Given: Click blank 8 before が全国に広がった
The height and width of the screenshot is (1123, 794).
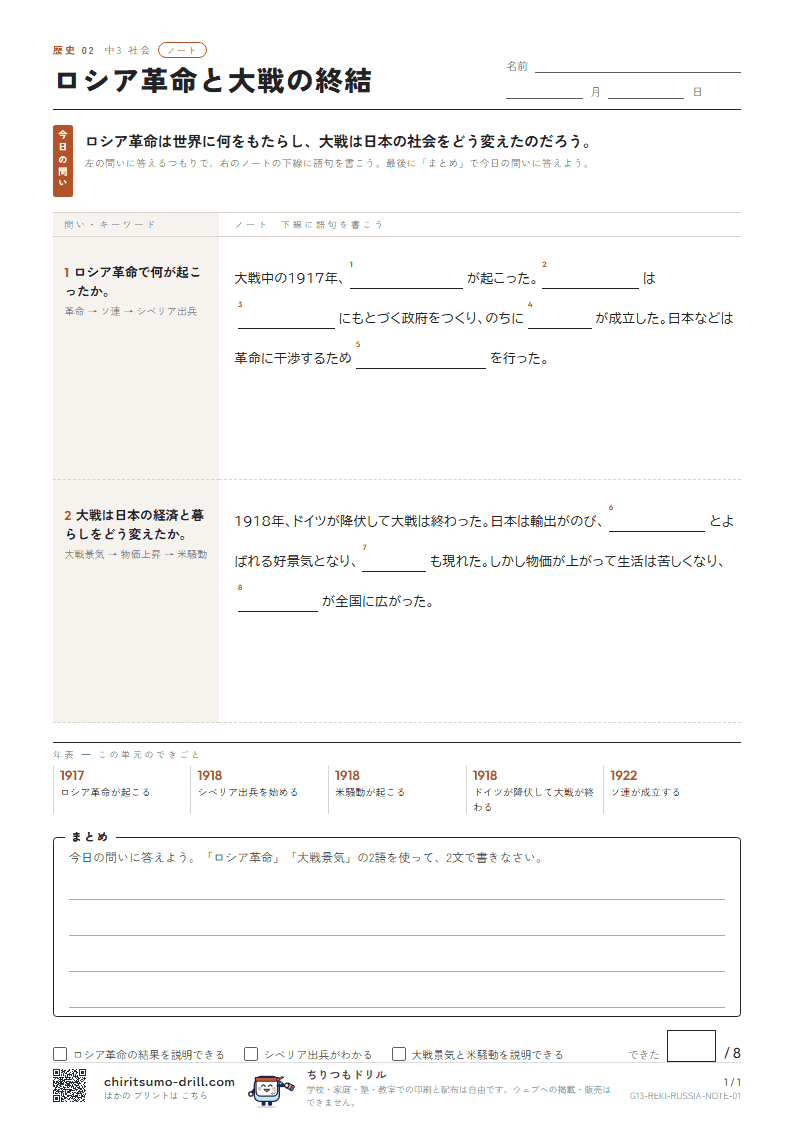Looking at the screenshot, I should click(x=278, y=602).
